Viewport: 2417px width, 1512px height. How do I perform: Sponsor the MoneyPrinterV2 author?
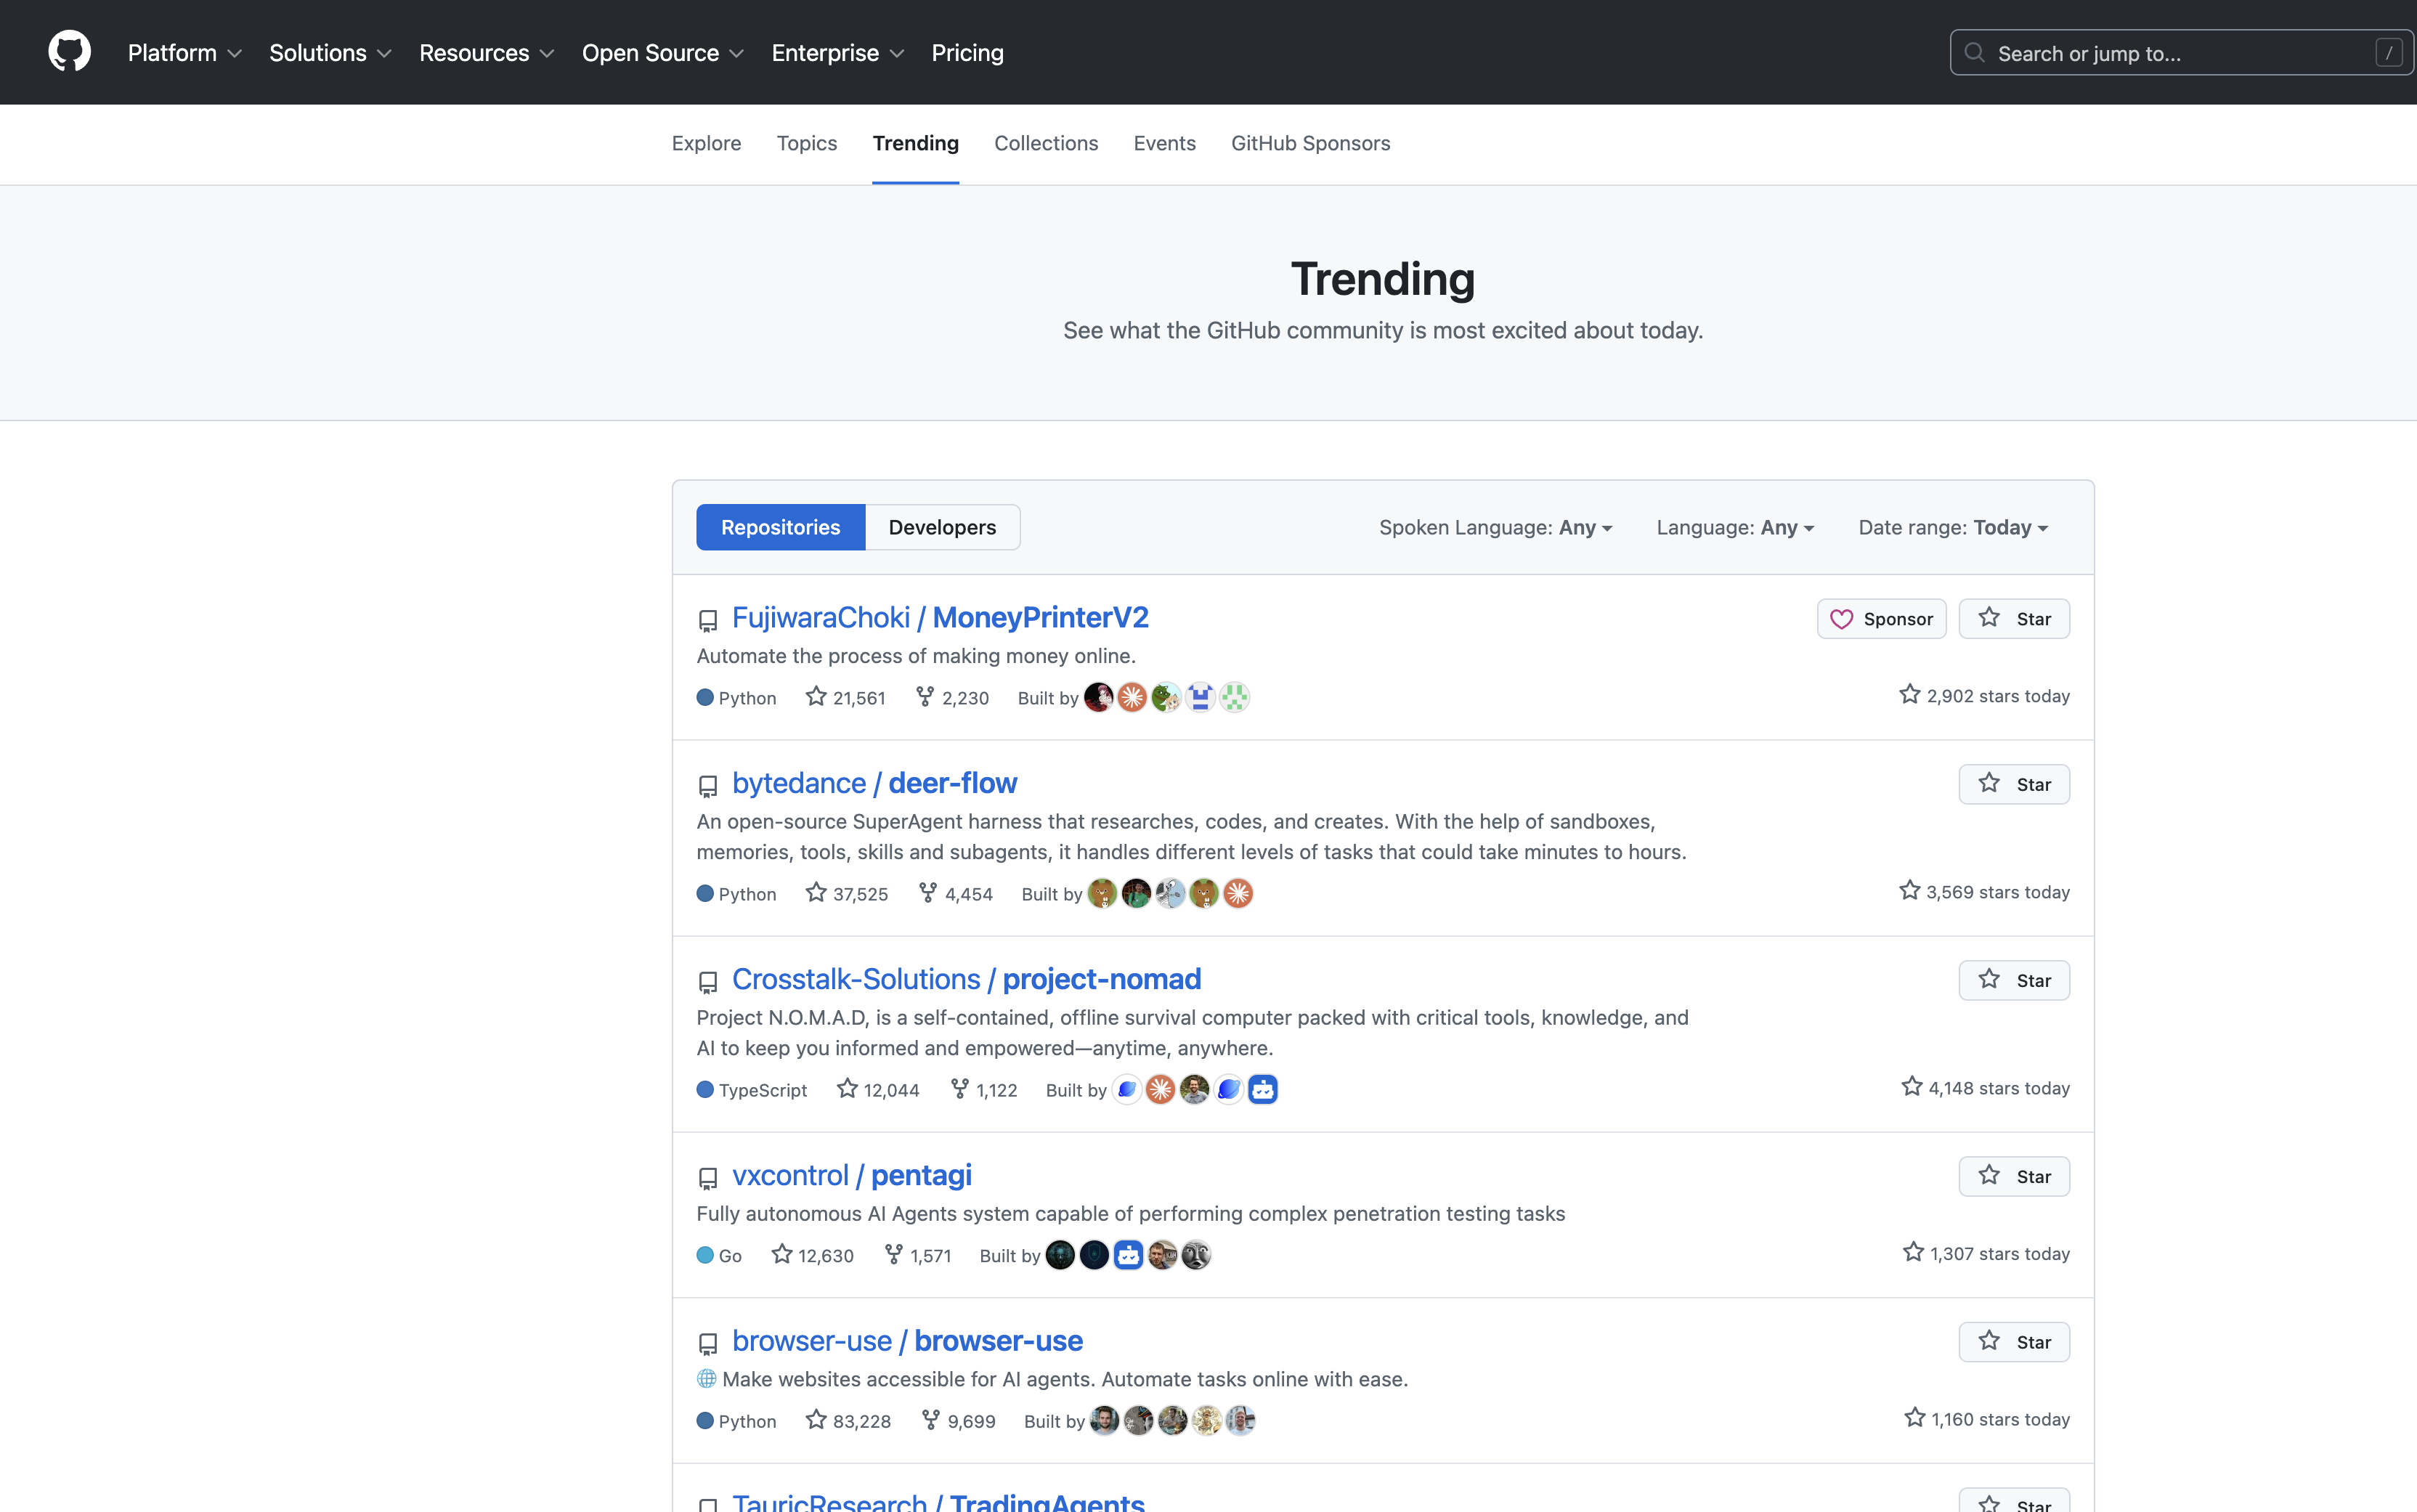tap(1881, 619)
